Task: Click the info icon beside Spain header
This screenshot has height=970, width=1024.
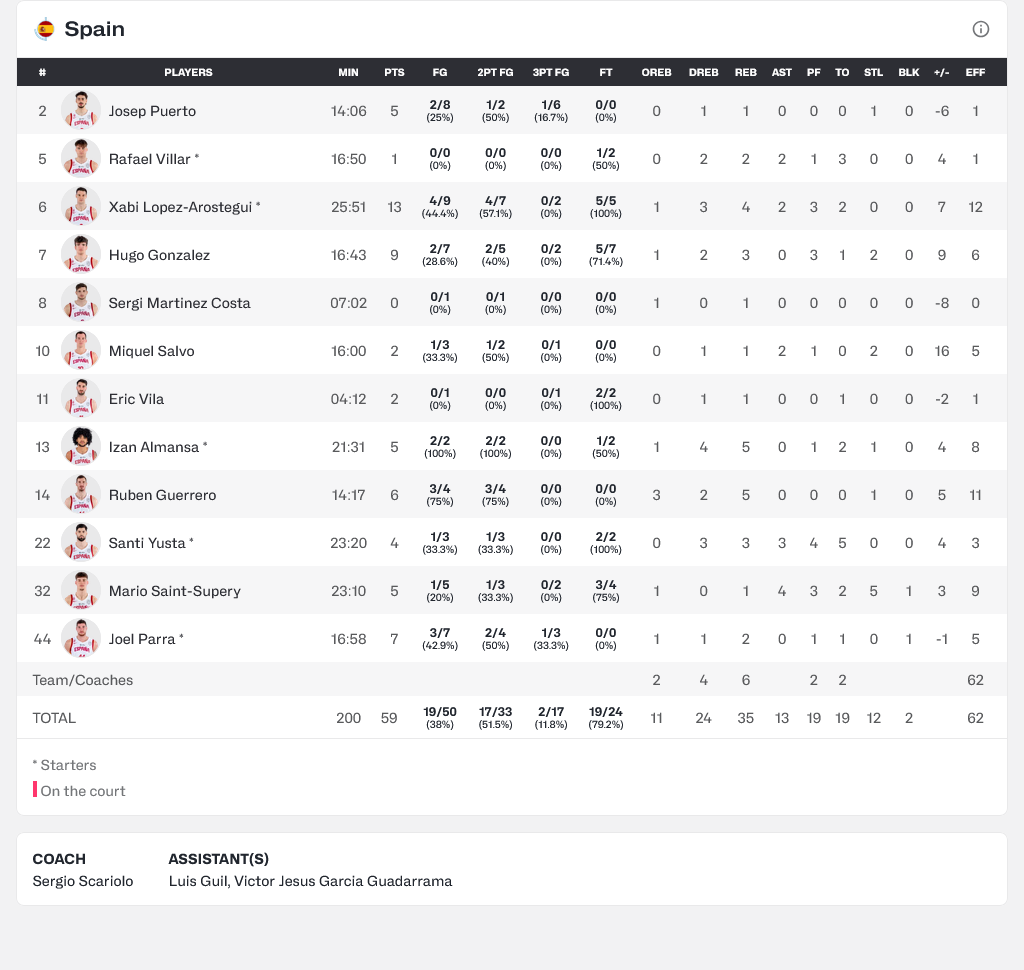Action: click(981, 29)
